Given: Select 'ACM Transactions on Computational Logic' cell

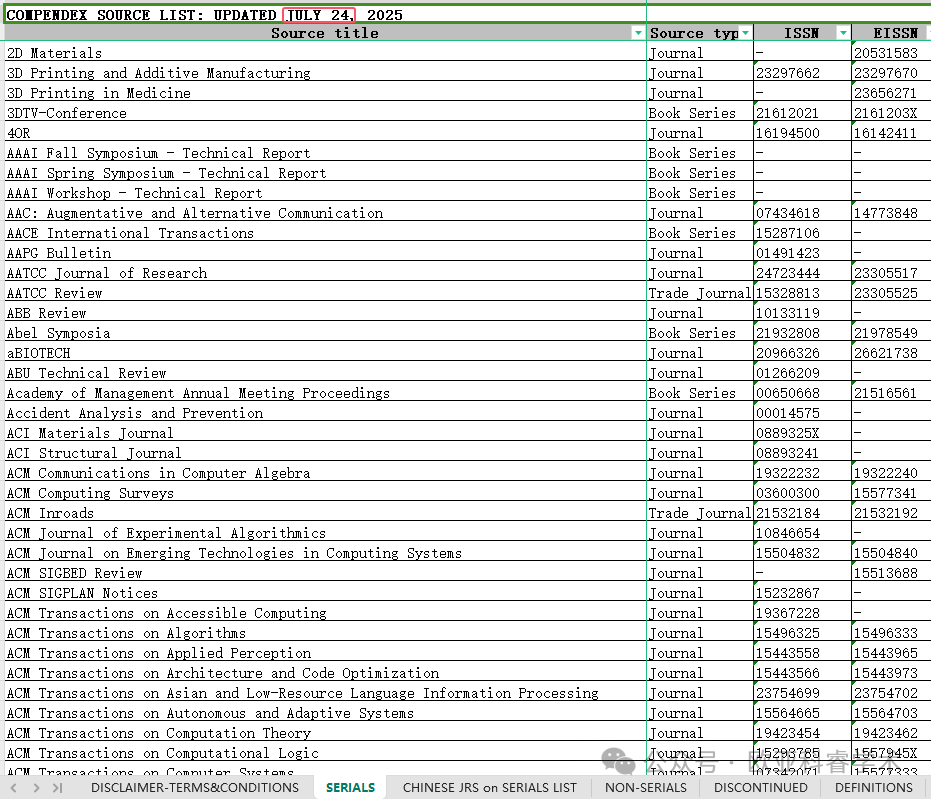Looking at the screenshot, I should (x=325, y=753).
